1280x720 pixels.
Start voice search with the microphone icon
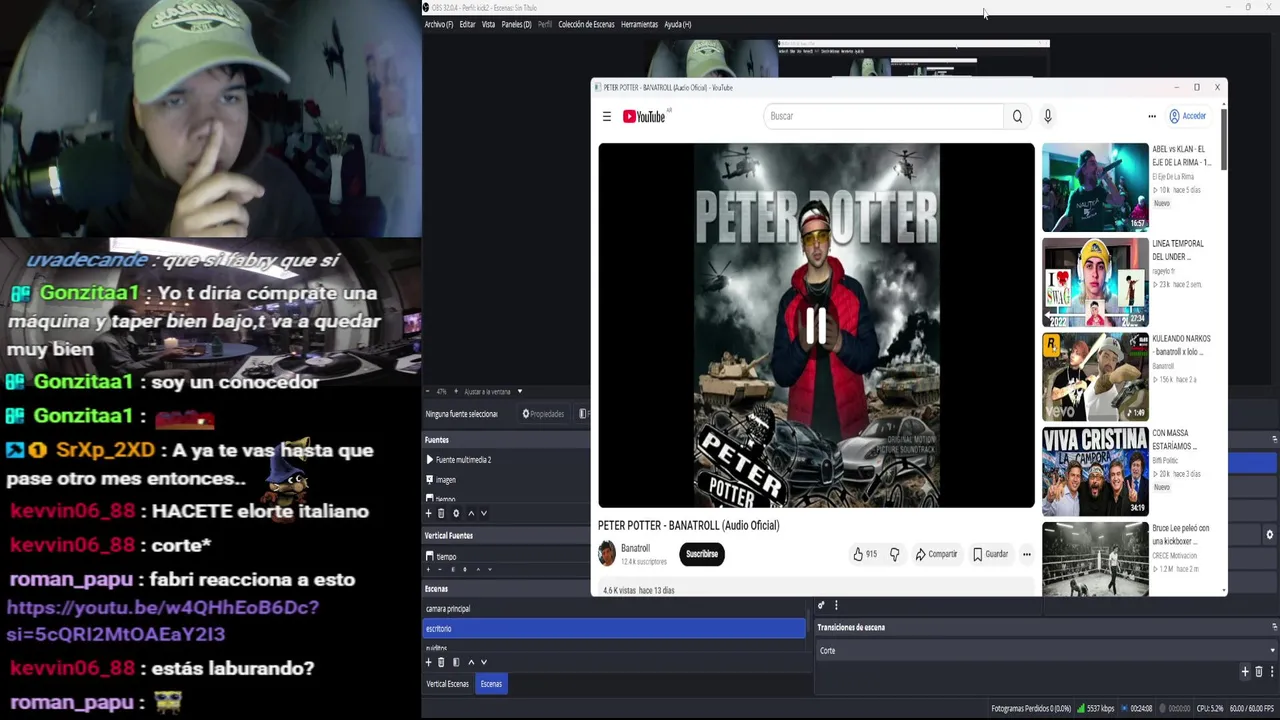click(x=1047, y=116)
